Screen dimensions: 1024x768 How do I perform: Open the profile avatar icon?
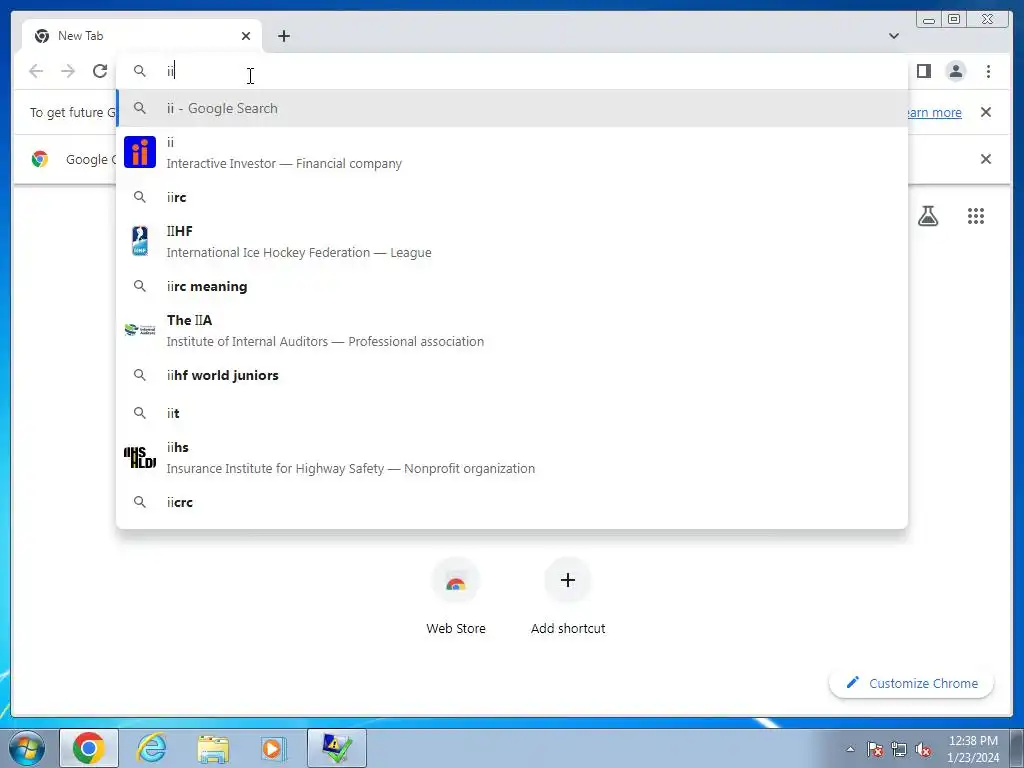click(955, 71)
